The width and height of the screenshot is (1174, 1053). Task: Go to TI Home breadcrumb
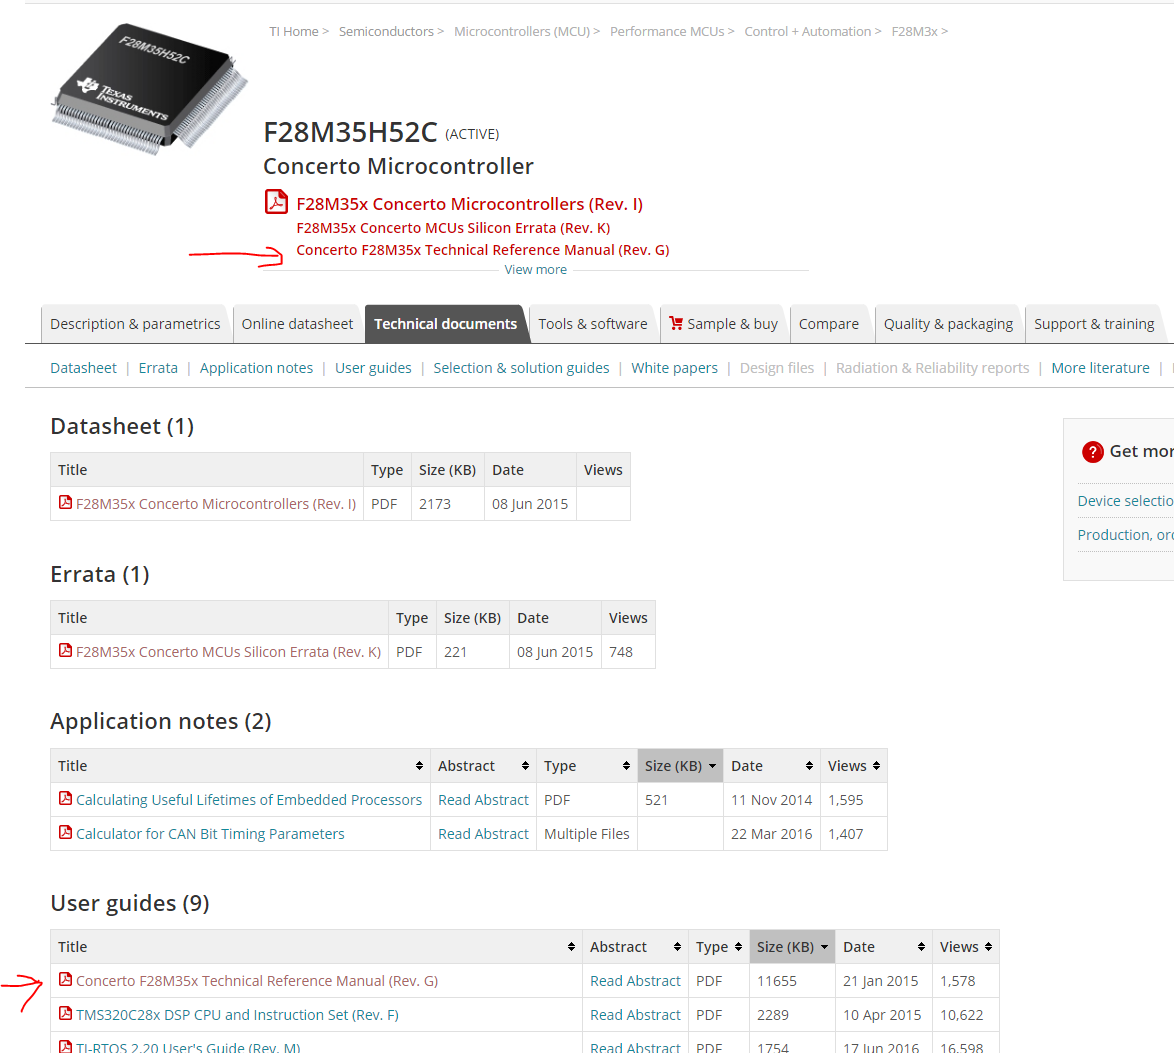click(x=294, y=31)
